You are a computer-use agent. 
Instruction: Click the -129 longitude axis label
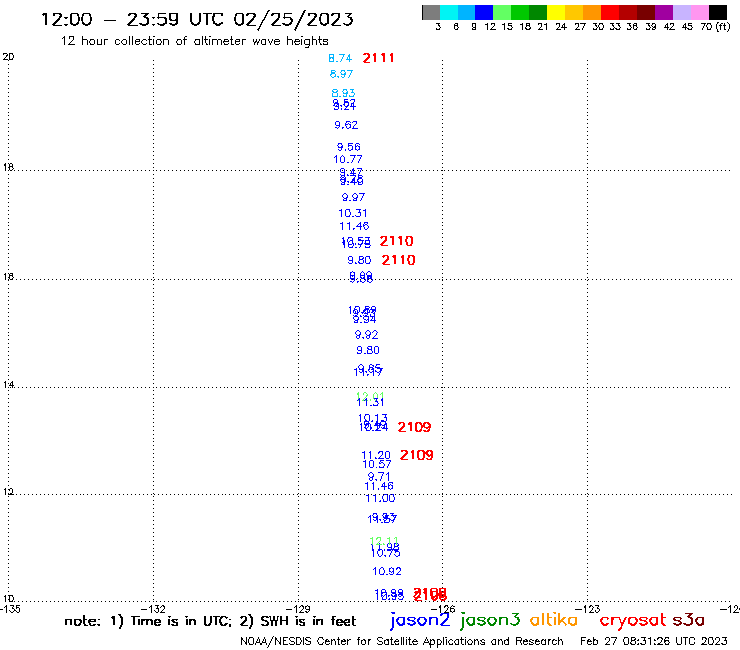point(298,609)
